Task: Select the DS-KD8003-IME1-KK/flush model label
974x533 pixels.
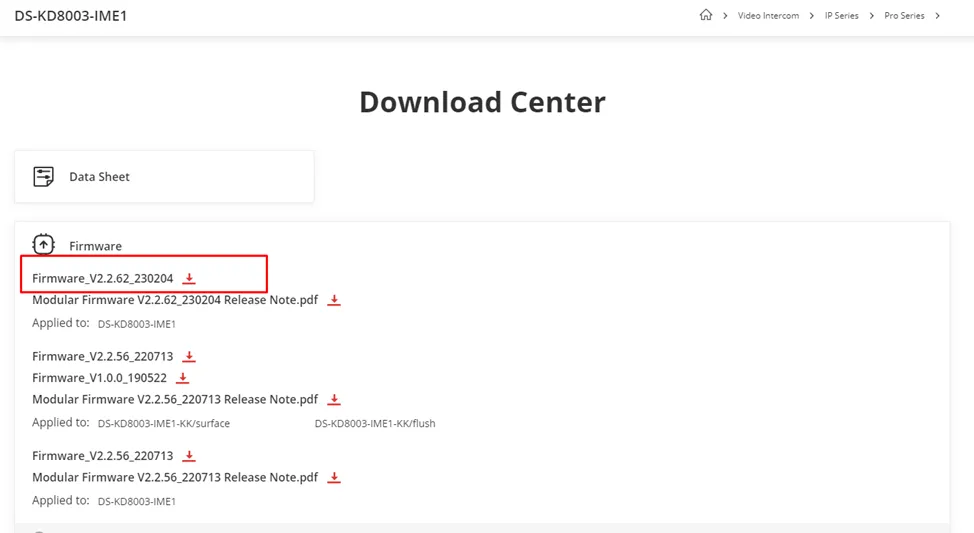Action: pos(375,423)
